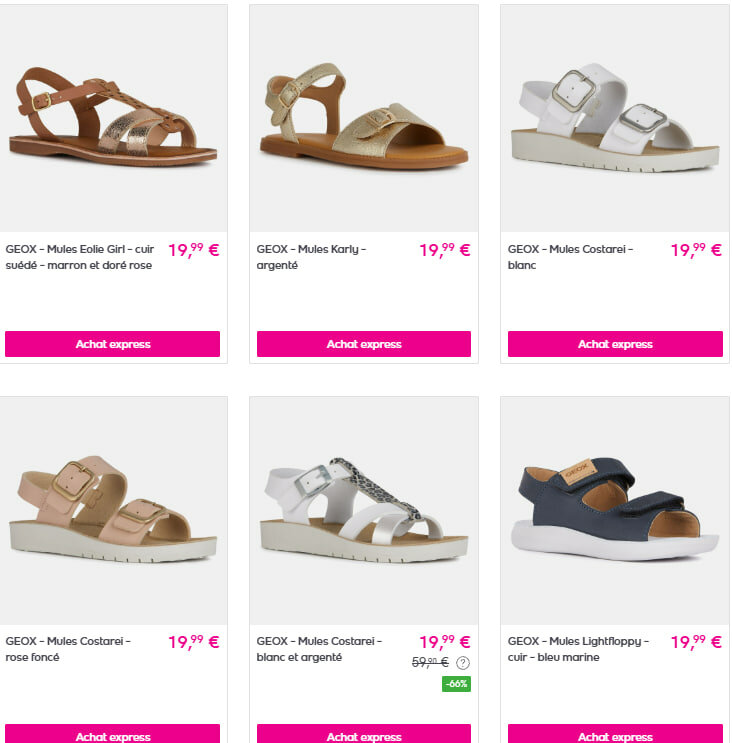This screenshot has width=732, height=743.
Task: Open the brown Eolie Girl sandal image
Action: (113, 118)
